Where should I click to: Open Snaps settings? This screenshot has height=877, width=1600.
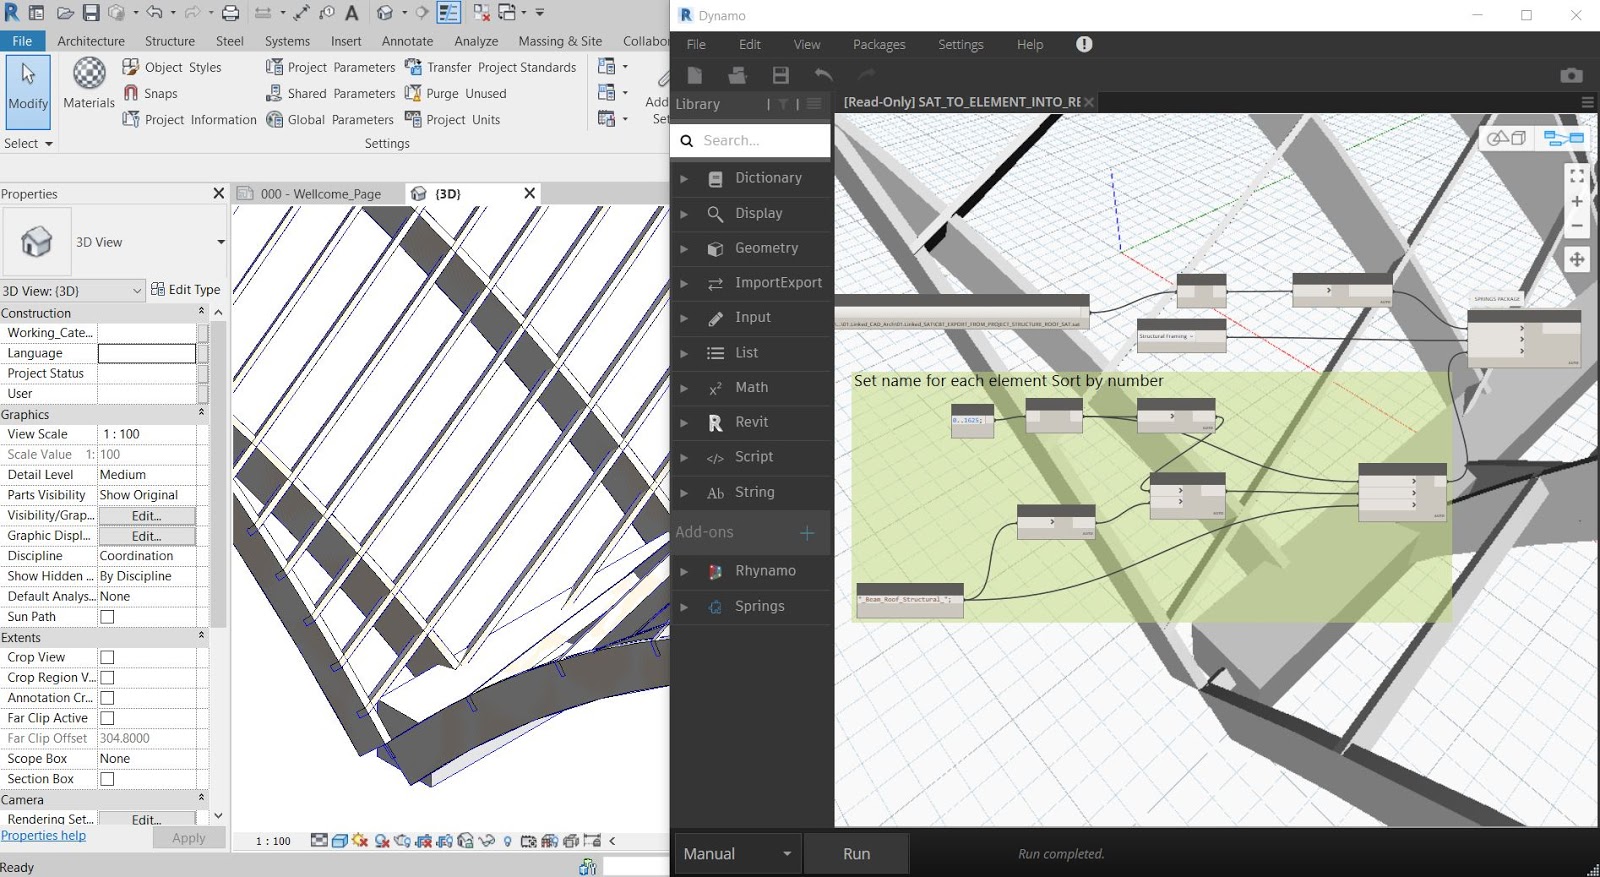150,93
